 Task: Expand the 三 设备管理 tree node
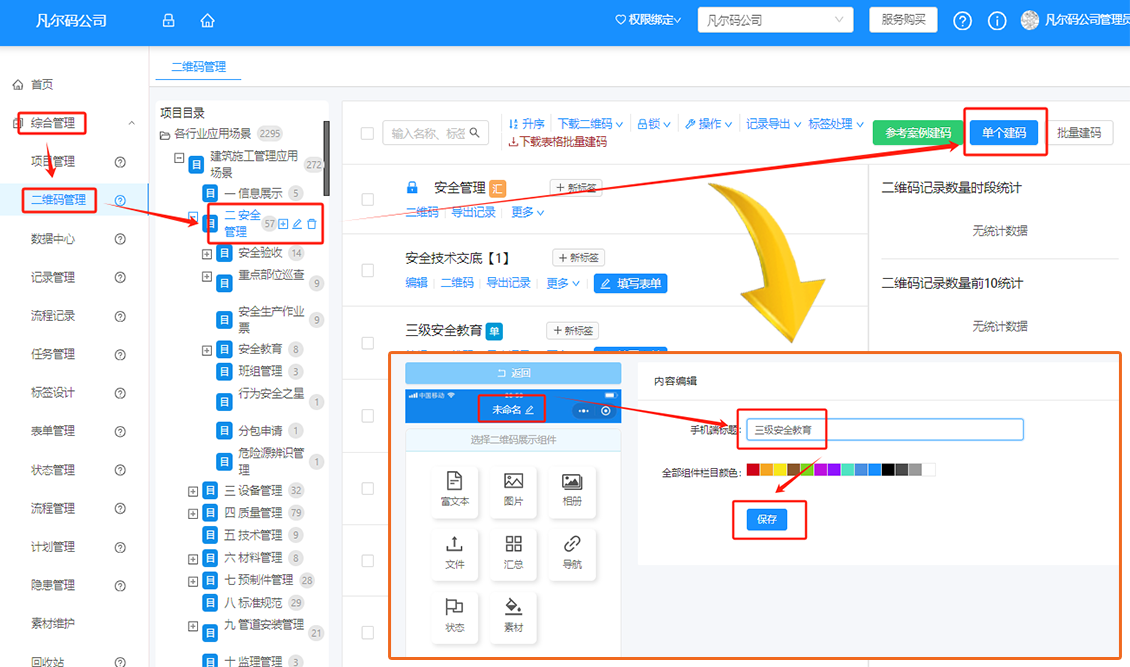pyautogui.click(x=193, y=491)
